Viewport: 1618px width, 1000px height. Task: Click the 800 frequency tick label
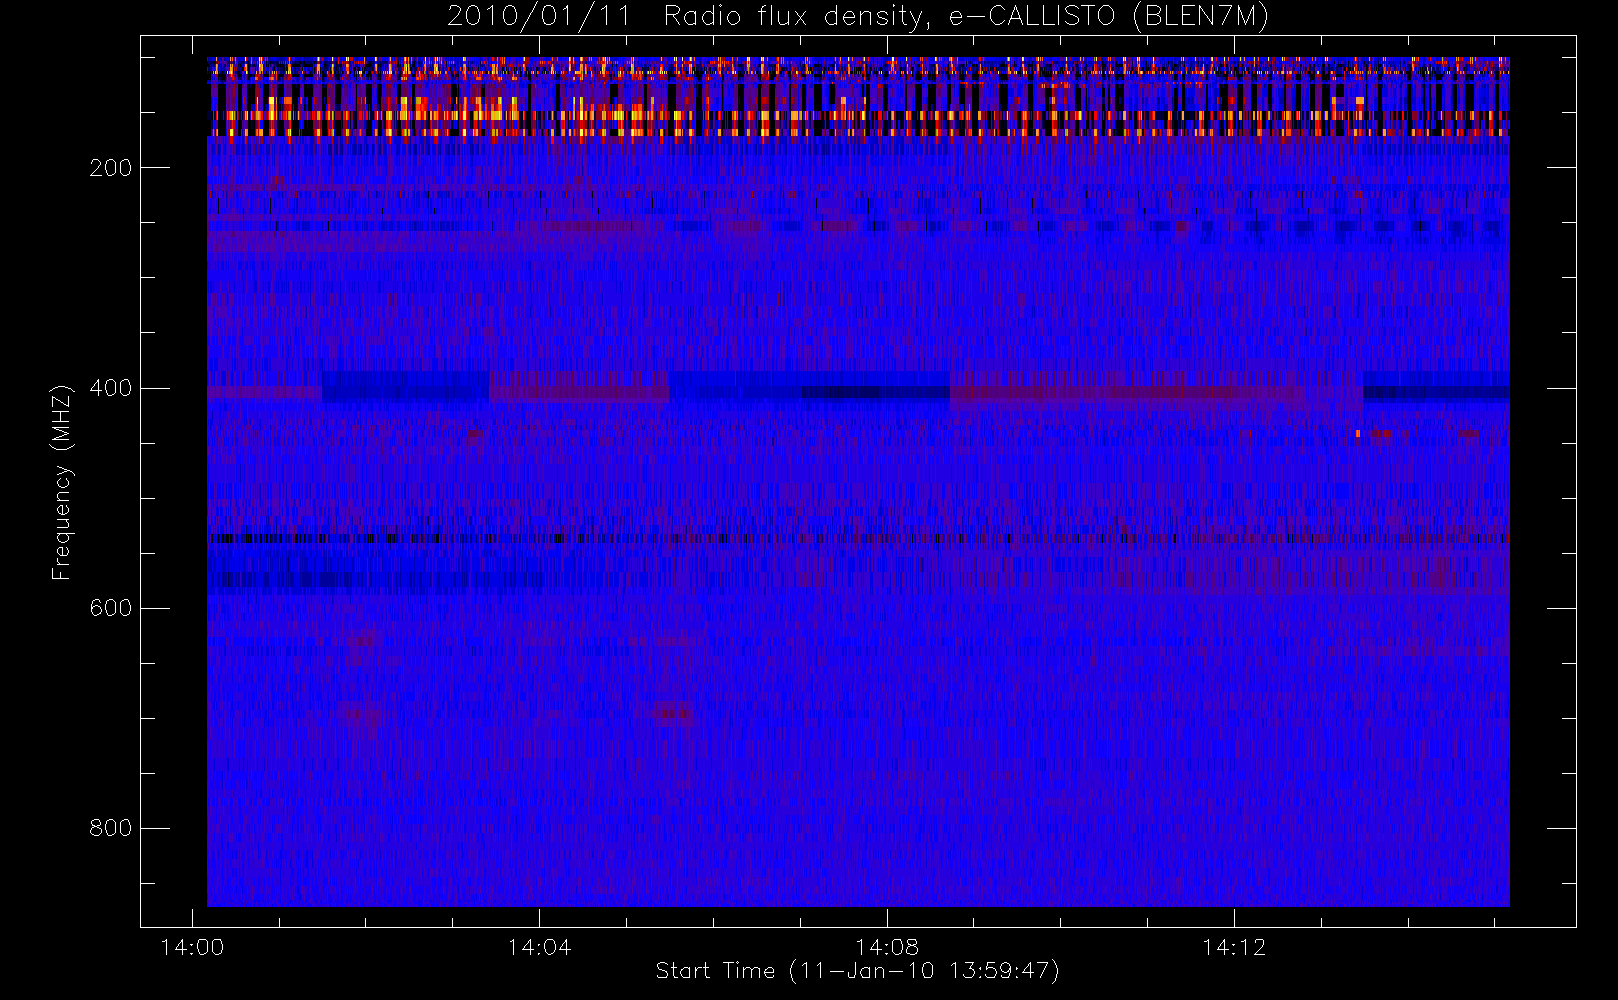111,828
